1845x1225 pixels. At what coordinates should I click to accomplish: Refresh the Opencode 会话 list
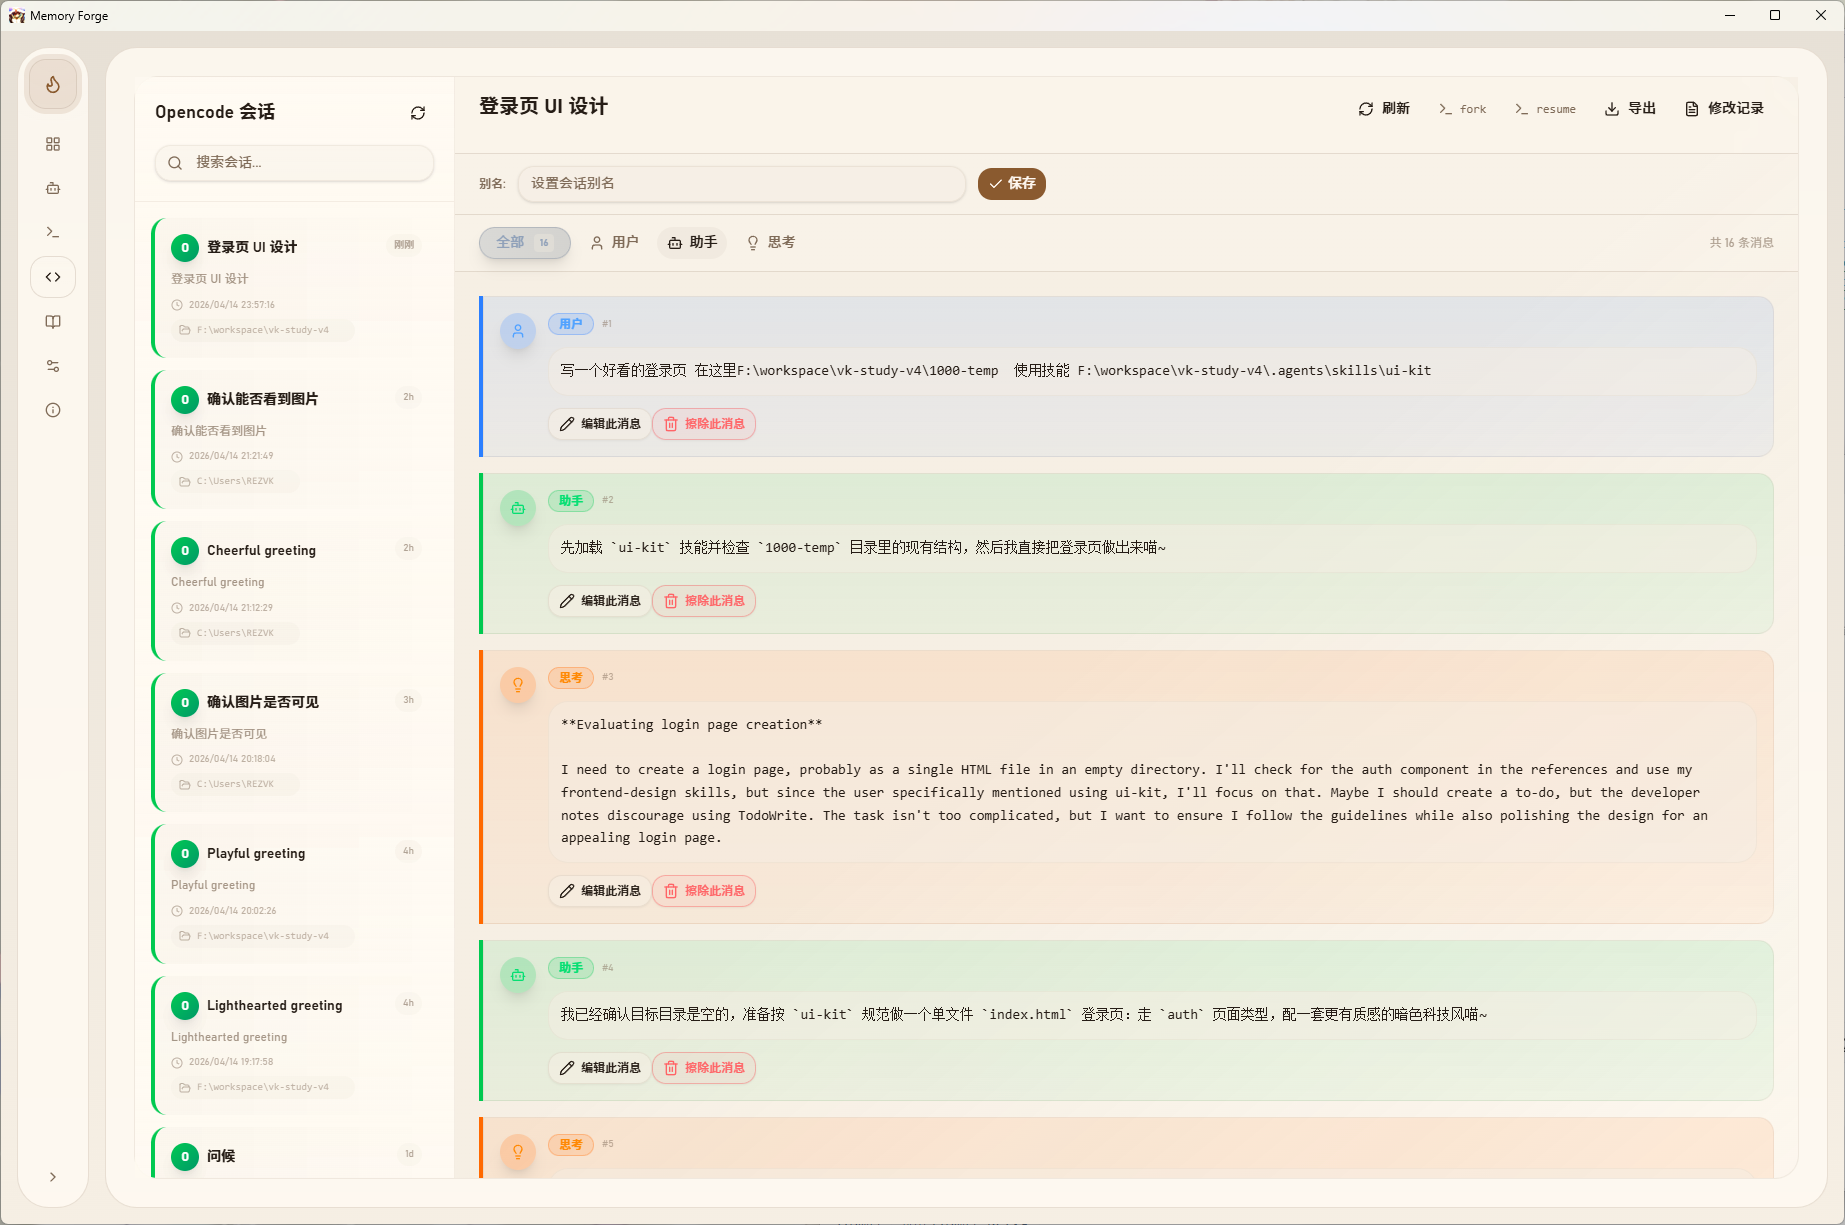(x=418, y=113)
